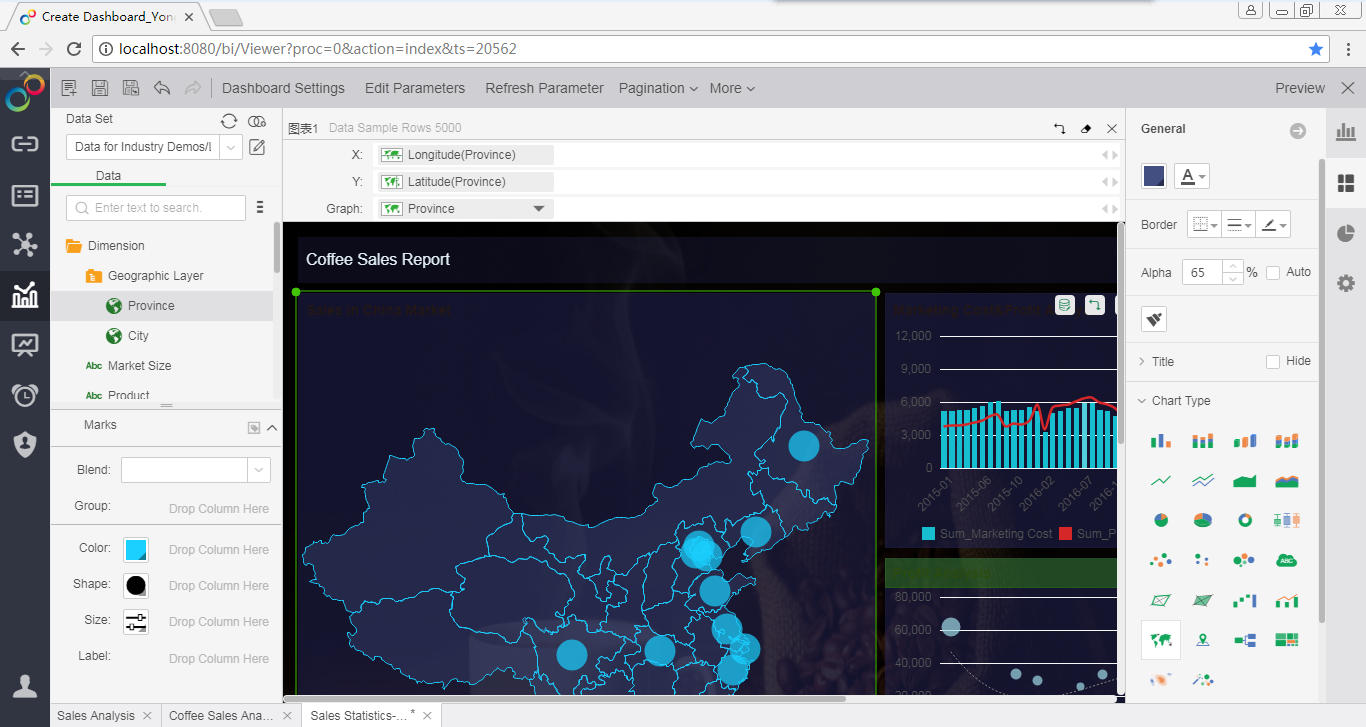The width and height of the screenshot is (1366, 727).
Task: Select the basic bar chart type
Action: (1161, 441)
